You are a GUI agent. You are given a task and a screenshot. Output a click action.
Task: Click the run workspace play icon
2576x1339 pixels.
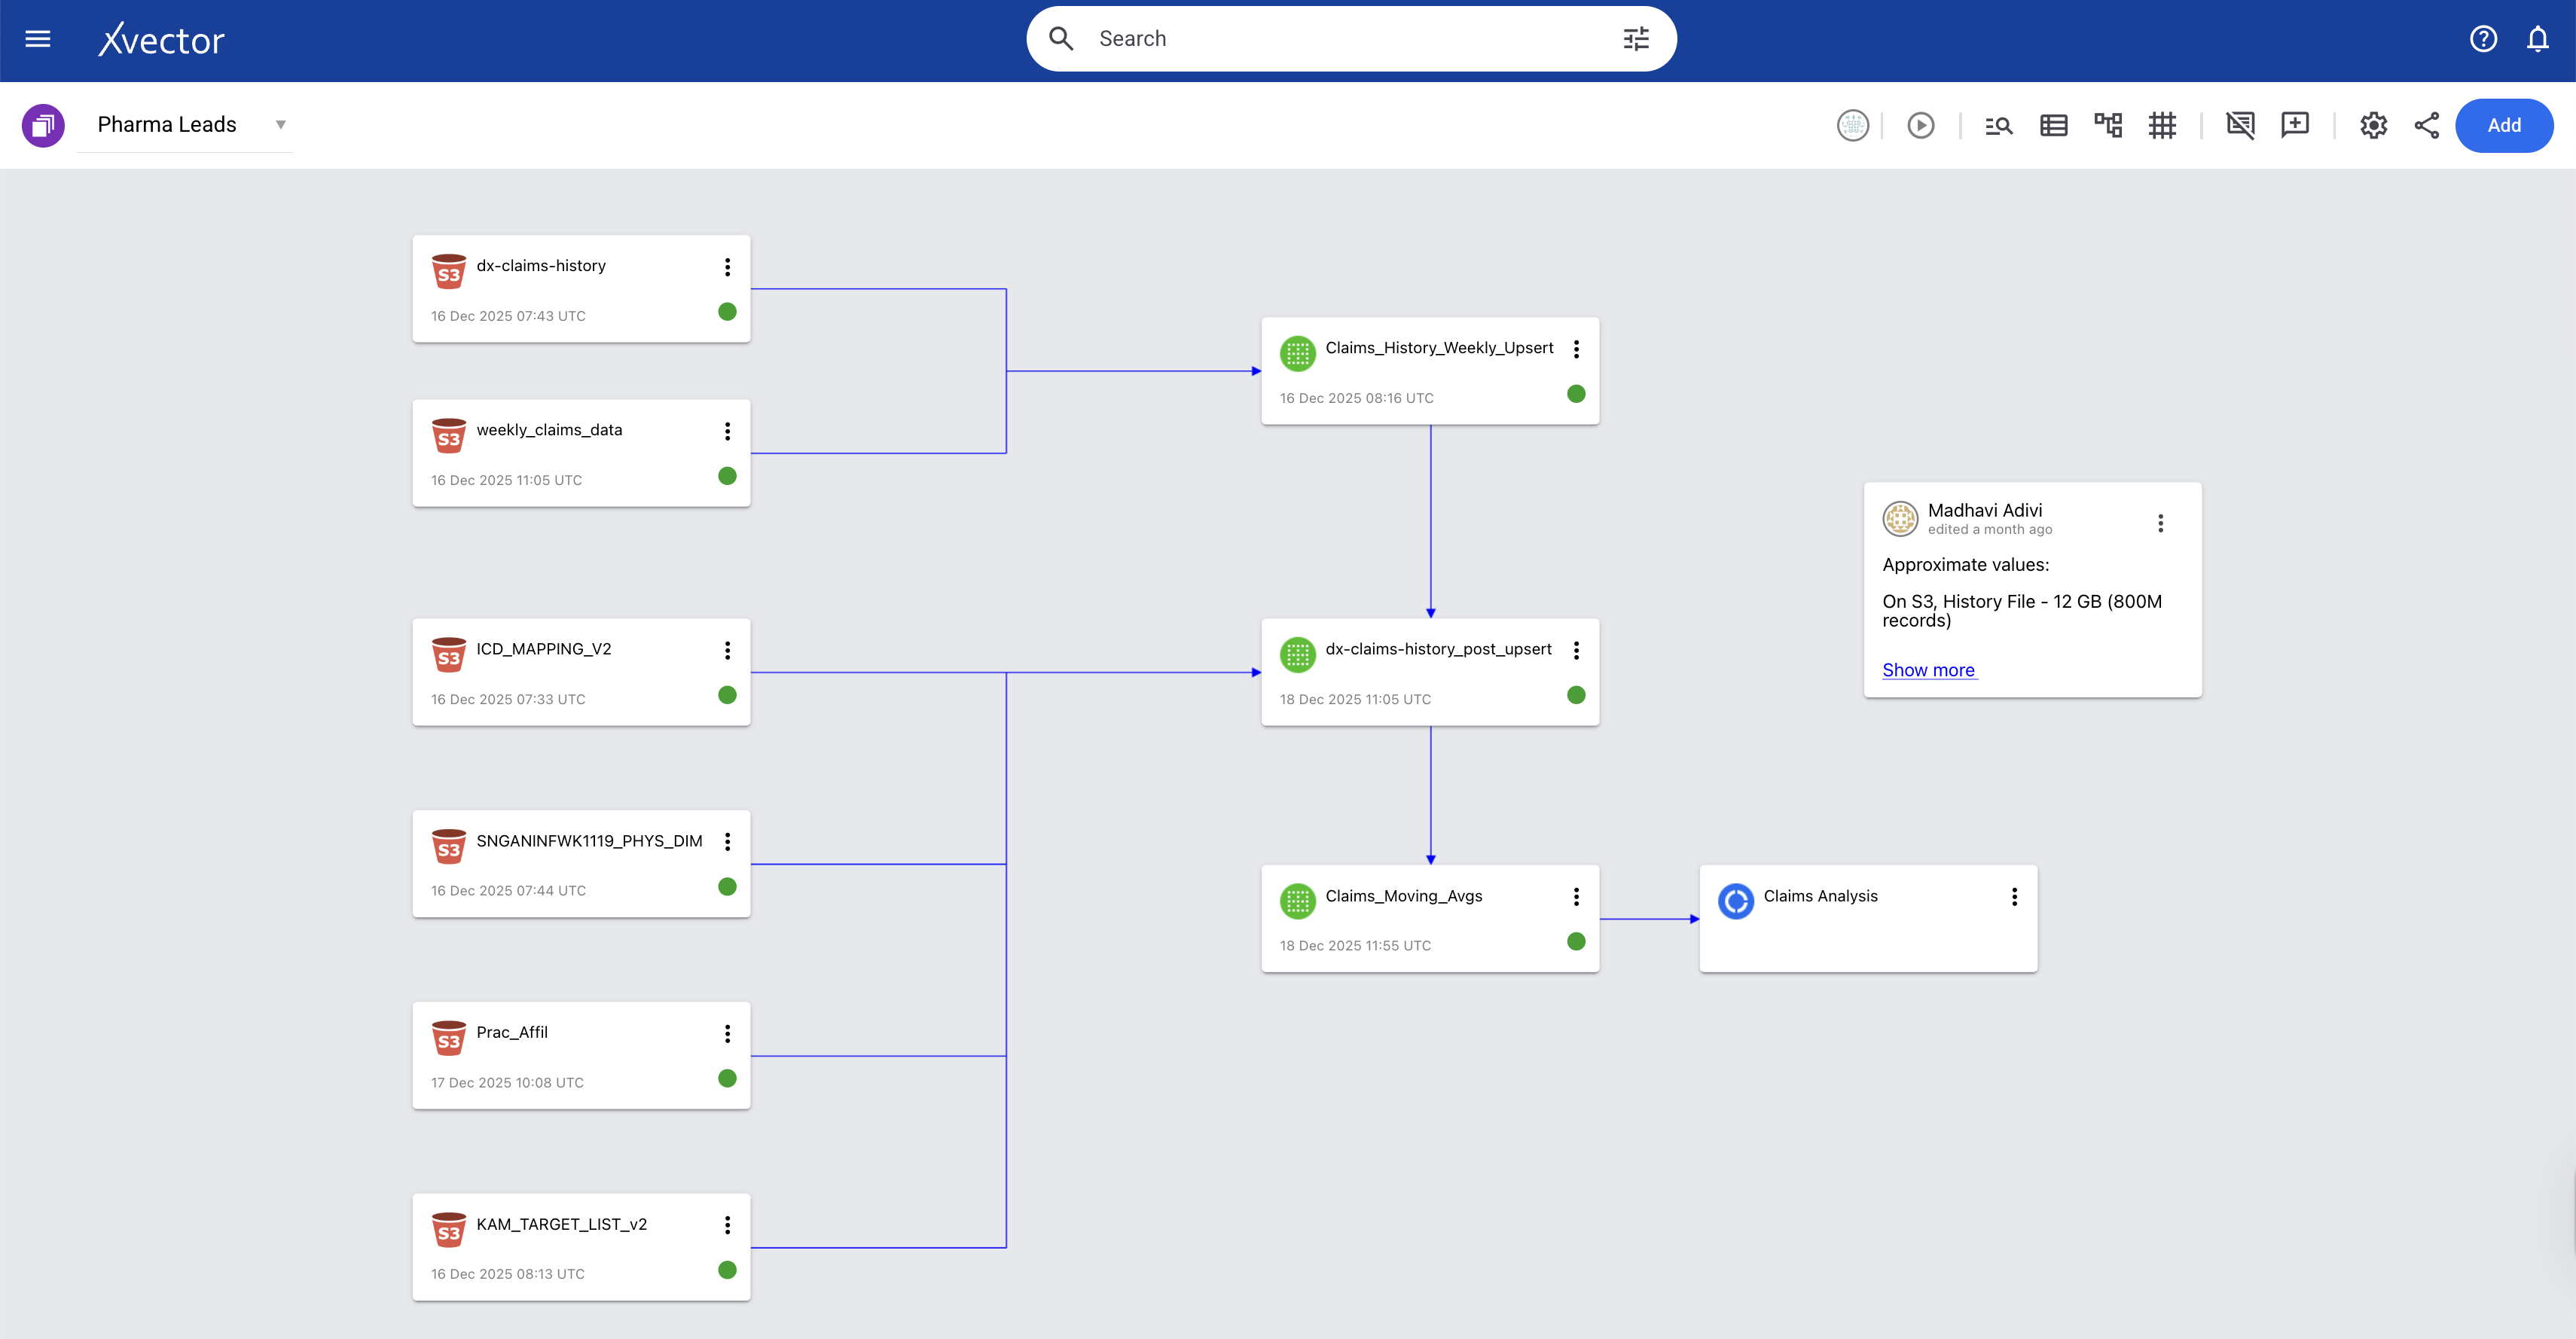pyautogui.click(x=1920, y=125)
